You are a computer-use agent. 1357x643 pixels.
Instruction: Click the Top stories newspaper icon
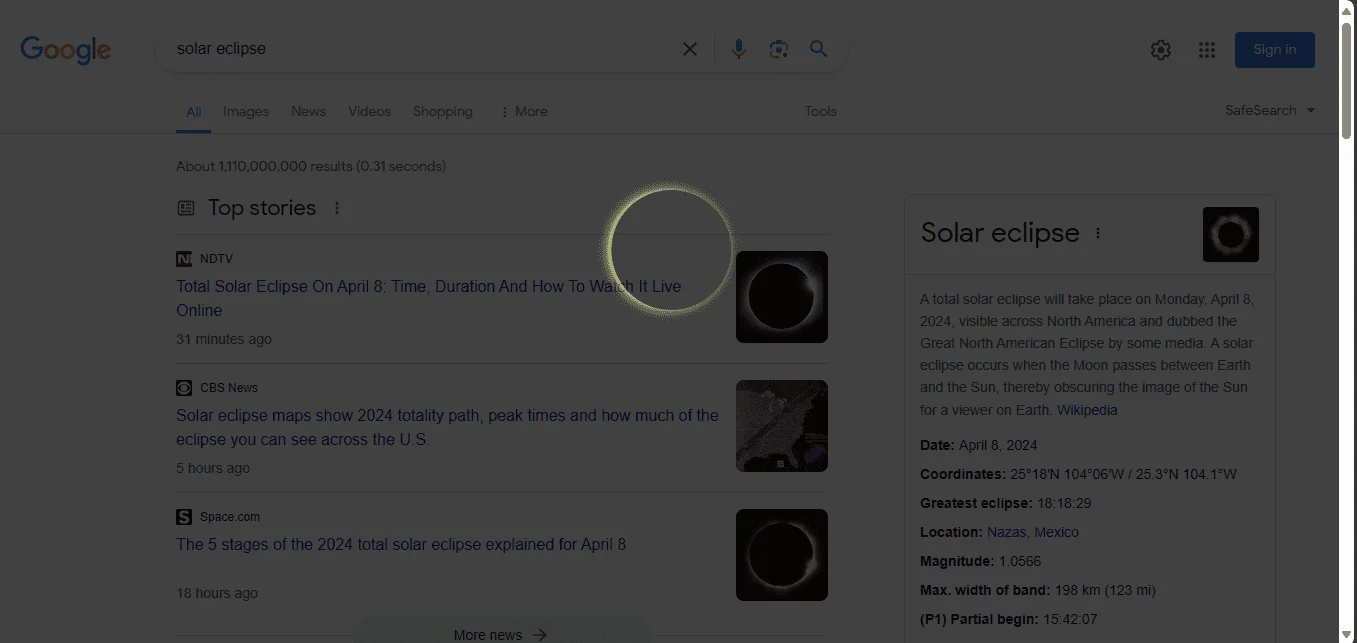point(186,208)
